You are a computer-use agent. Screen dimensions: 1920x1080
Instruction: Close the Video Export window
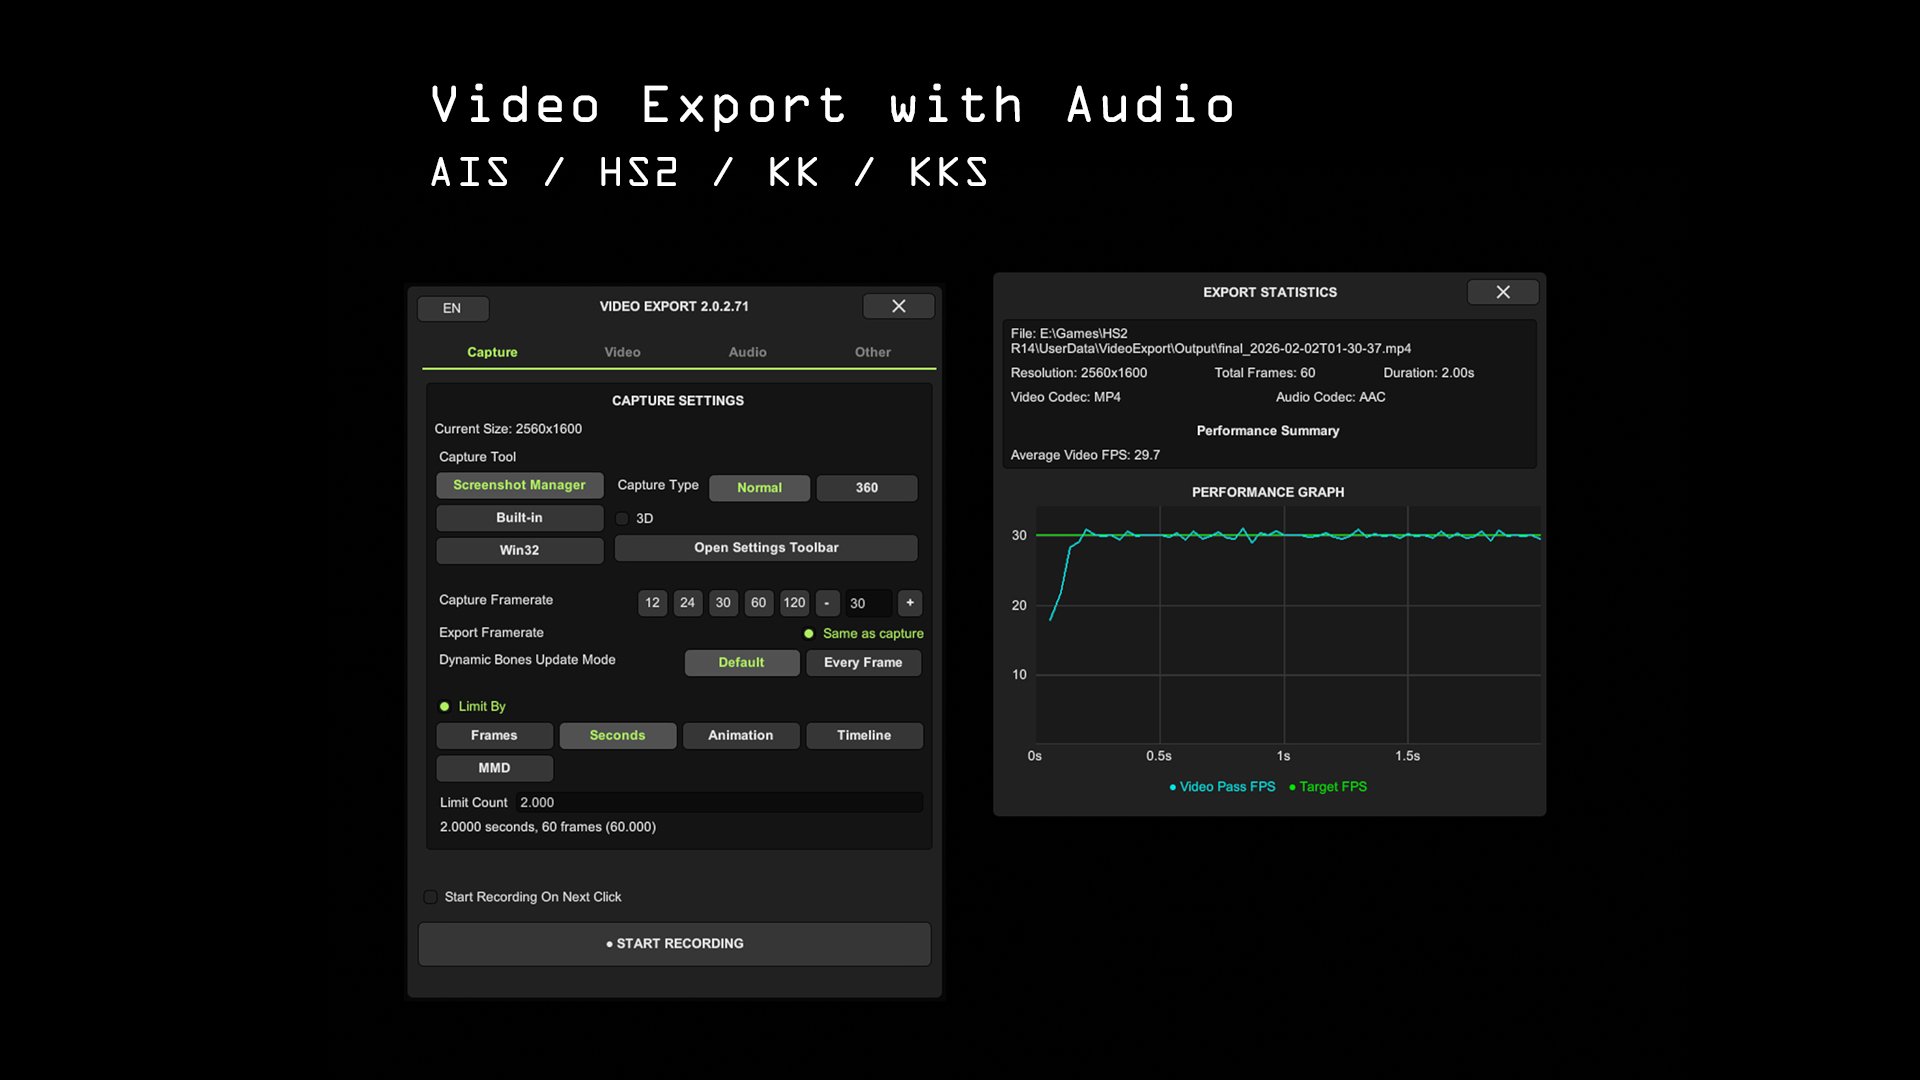point(898,306)
